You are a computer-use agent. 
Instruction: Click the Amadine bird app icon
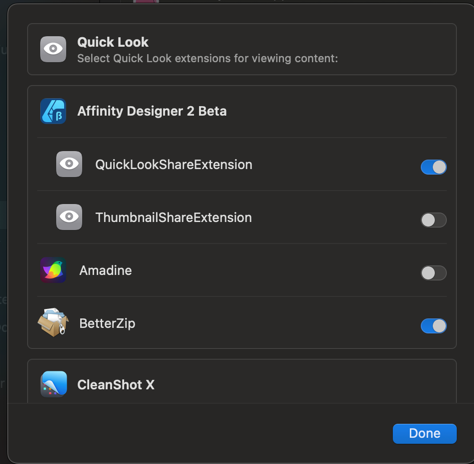pyautogui.click(x=53, y=270)
